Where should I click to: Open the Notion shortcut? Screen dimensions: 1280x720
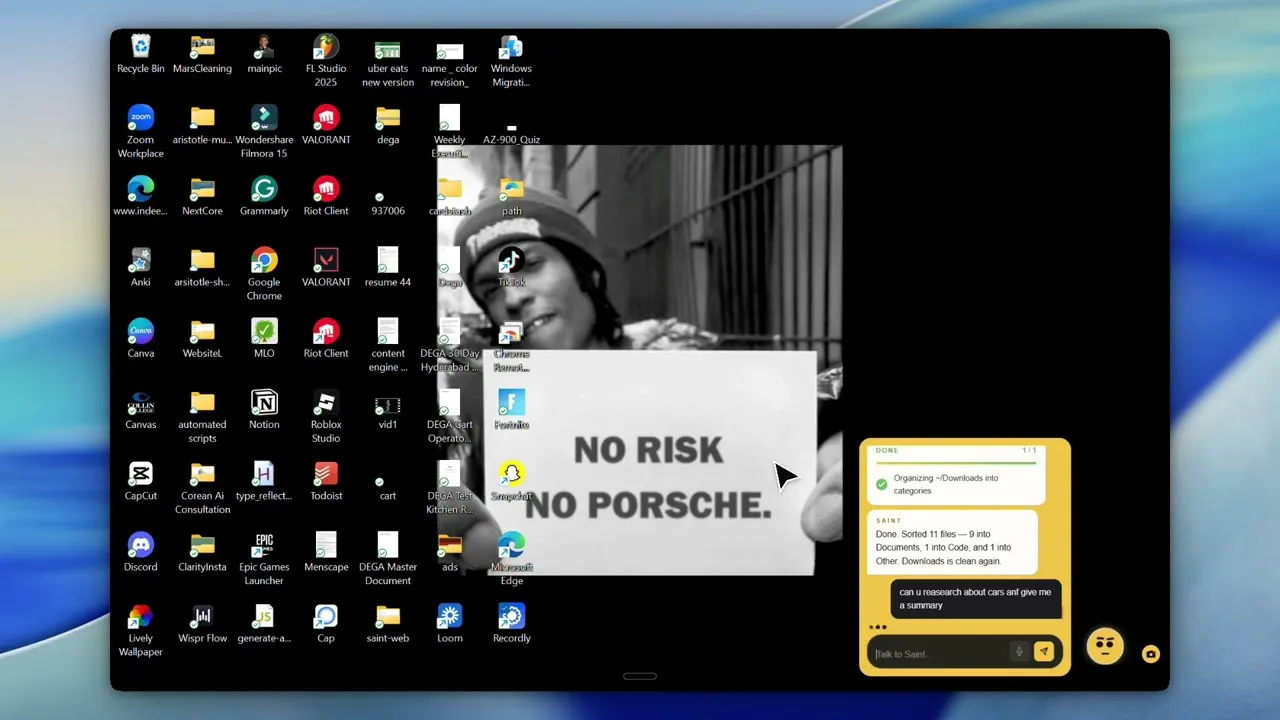(x=264, y=409)
